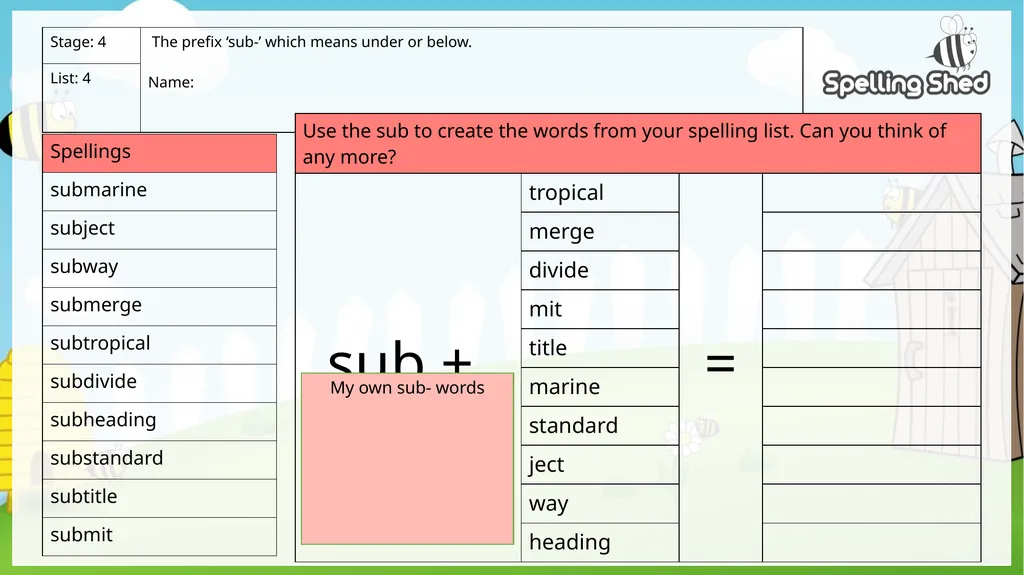This screenshot has width=1024, height=575.
Task: Click the large 'sub +' text
Action: [400, 359]
